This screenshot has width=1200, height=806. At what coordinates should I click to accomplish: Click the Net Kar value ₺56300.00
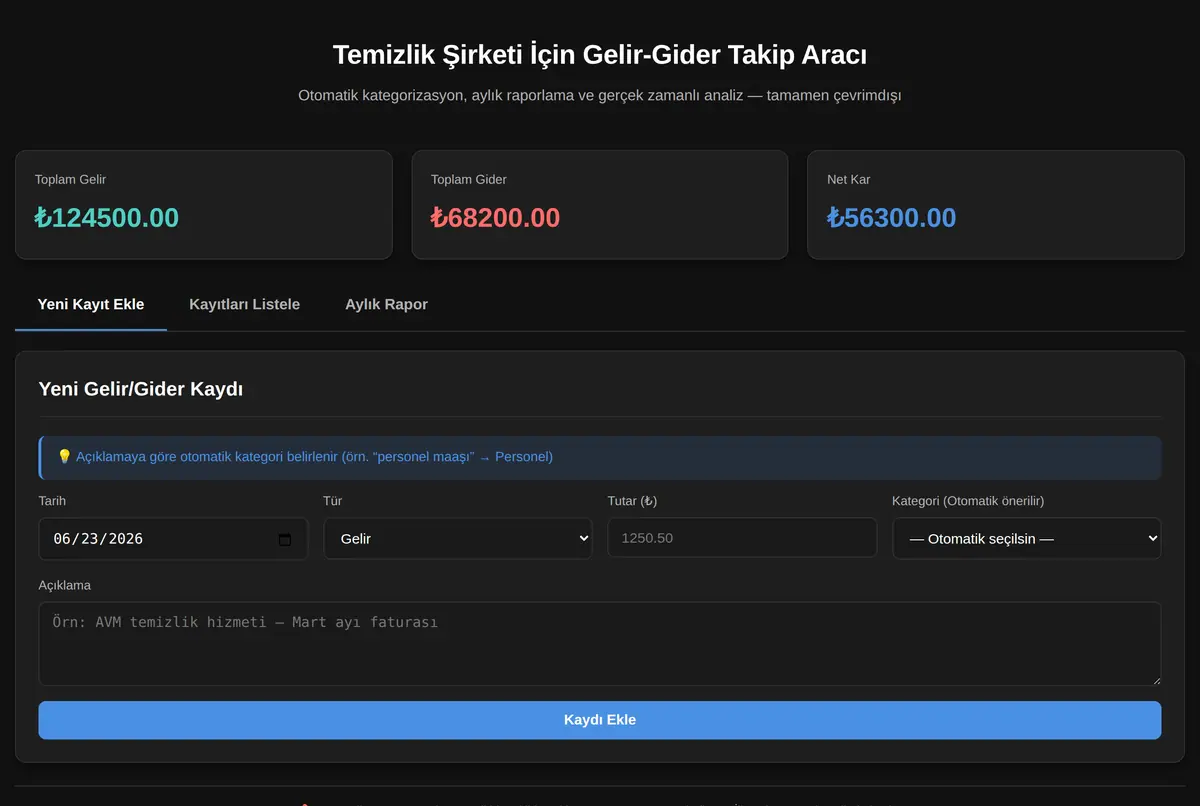coord(892,217)
